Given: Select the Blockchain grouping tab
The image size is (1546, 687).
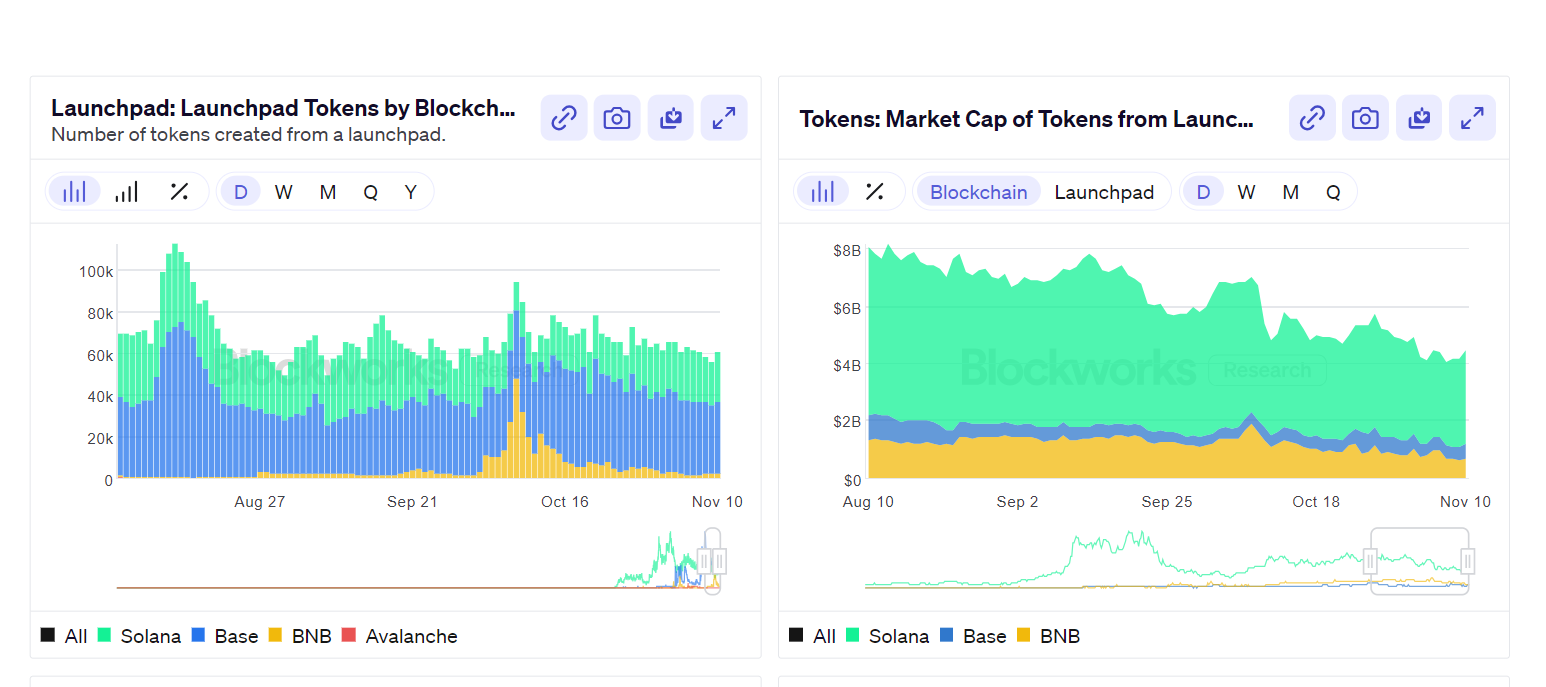Looking at the screenshot, I should [x=977, y=191].
